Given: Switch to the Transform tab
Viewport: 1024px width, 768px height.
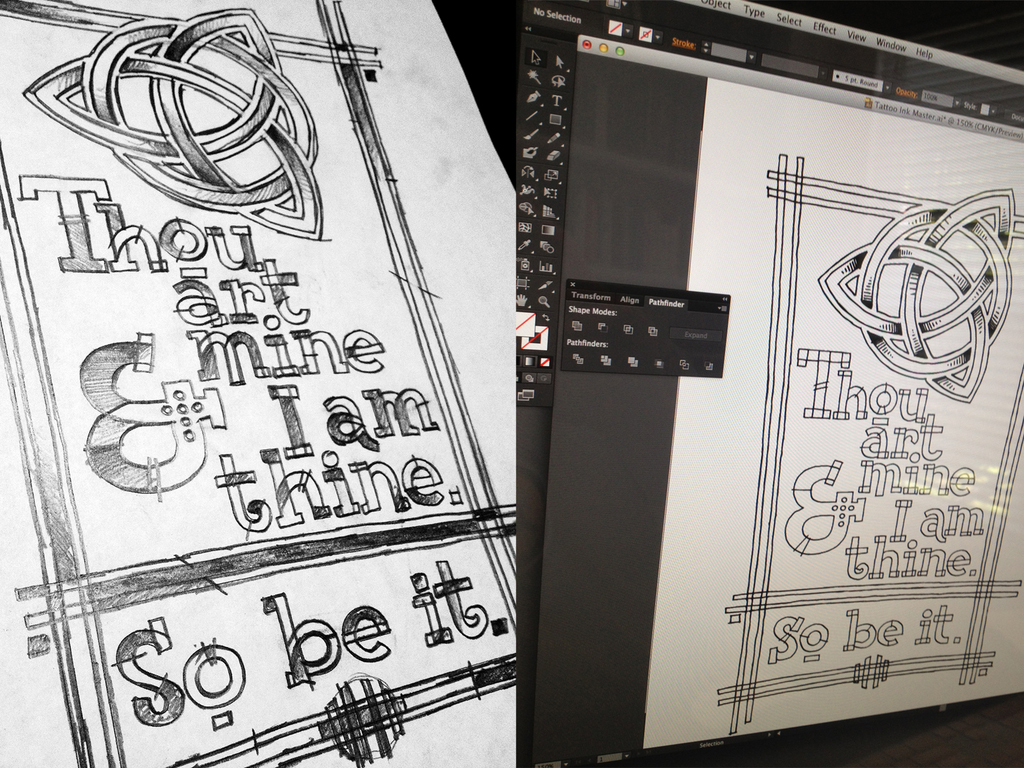Looking at the screenshot, I should click(x=591, y=297).
